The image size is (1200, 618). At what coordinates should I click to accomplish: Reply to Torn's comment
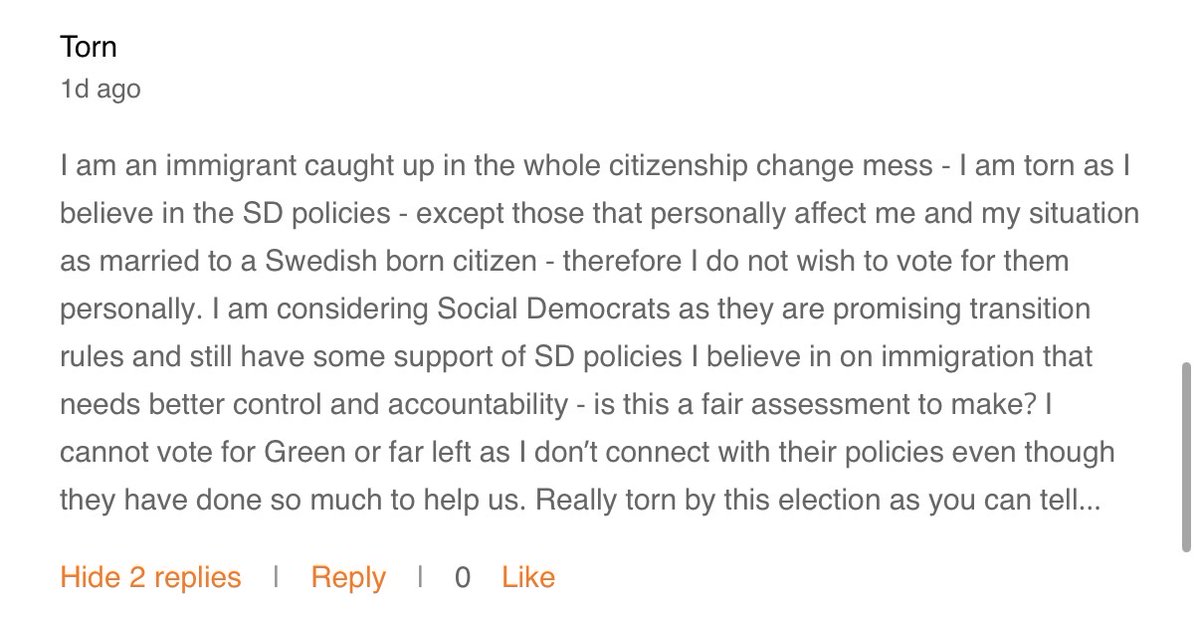[348, 577]
